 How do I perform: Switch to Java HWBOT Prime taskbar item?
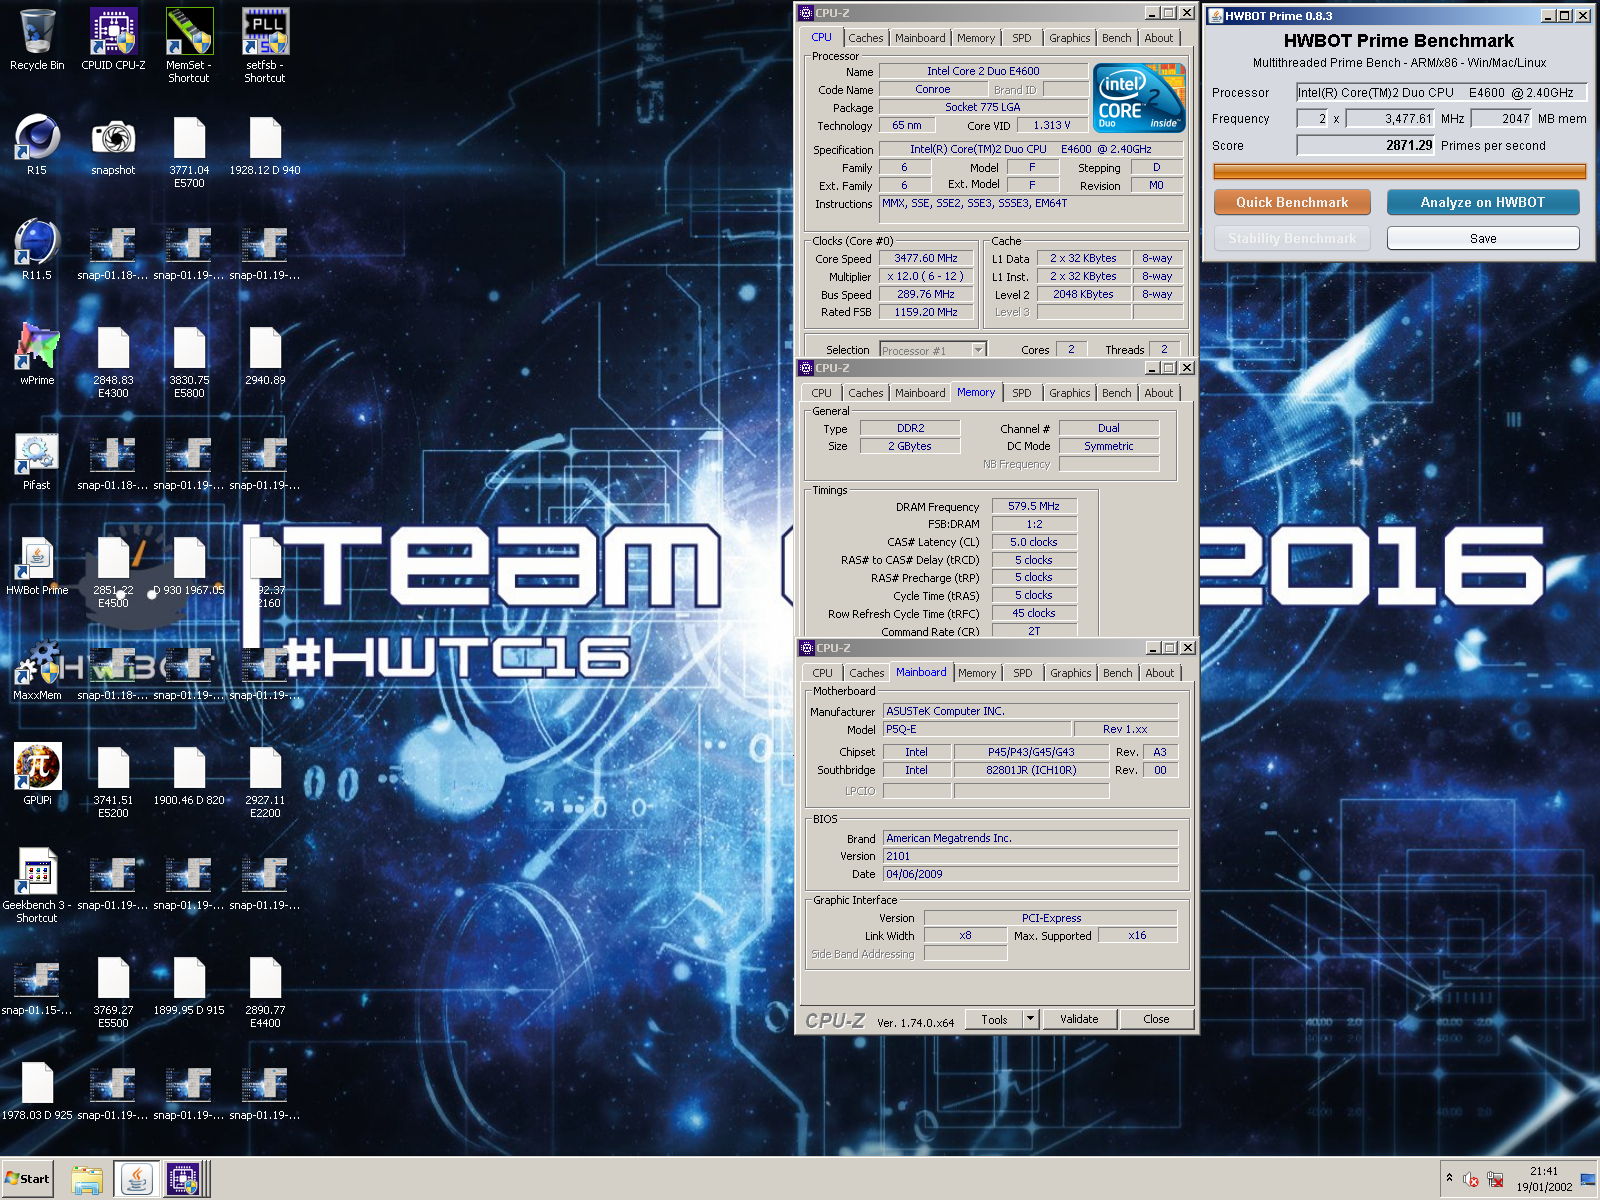(136, 1179)
